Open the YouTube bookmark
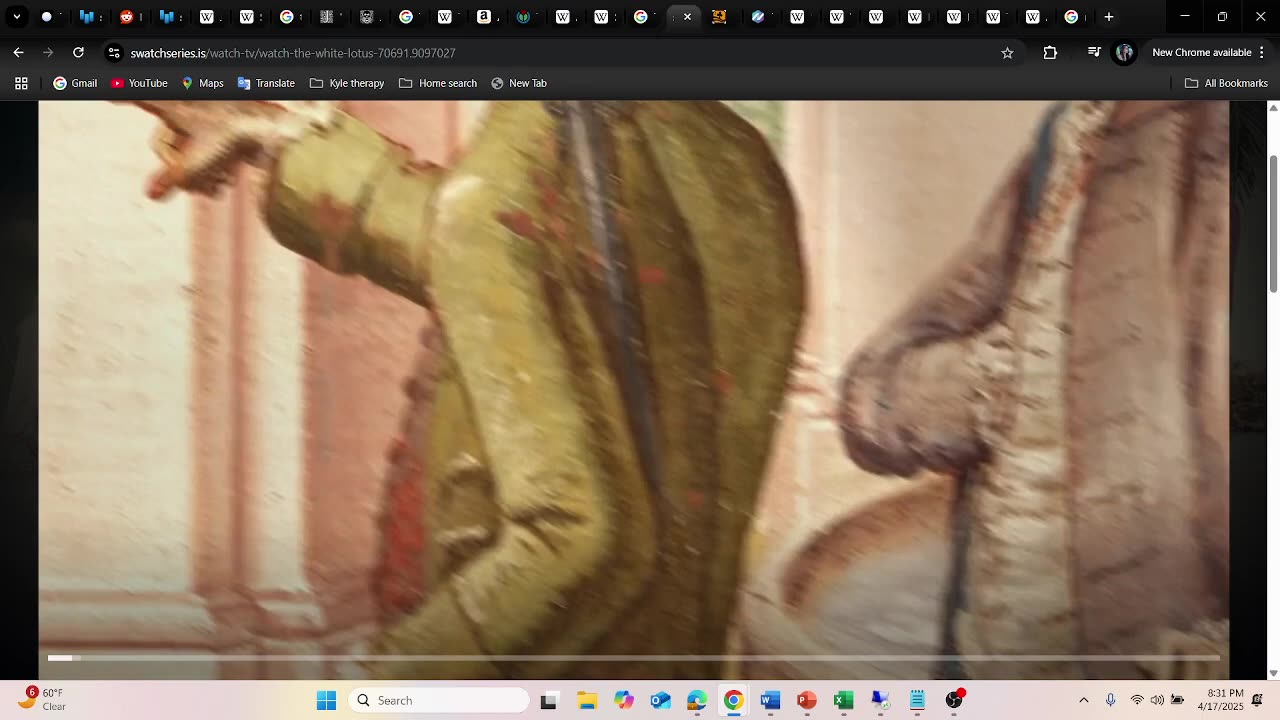 pos(139,83)
